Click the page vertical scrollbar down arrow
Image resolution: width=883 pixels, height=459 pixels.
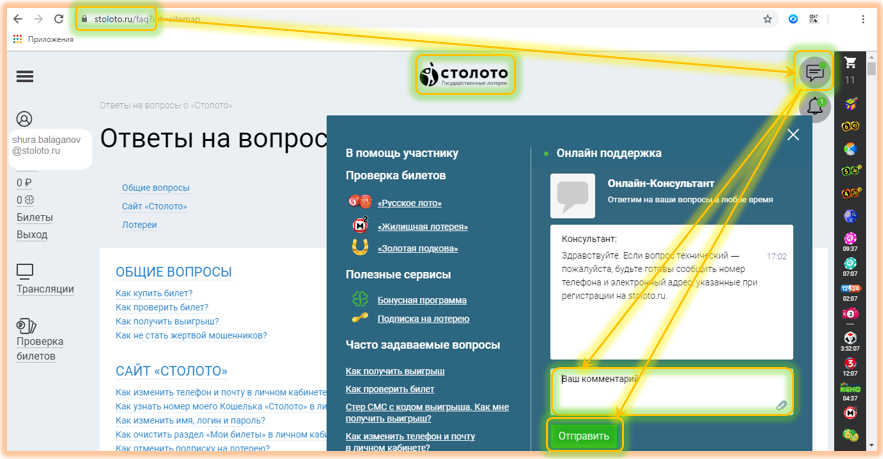click(x=872, y=445)
